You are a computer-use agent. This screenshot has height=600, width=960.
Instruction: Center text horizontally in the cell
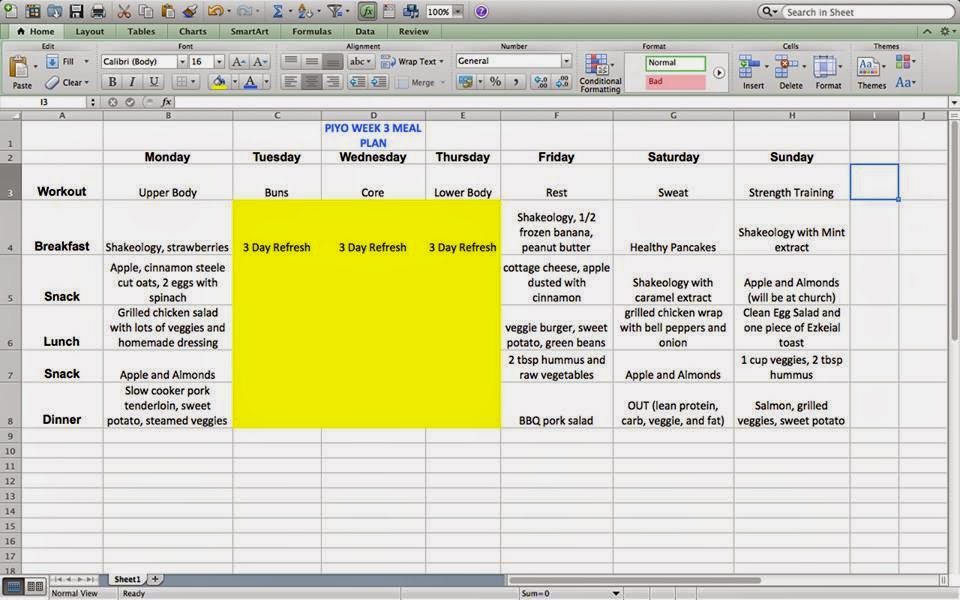coord(312,81)
